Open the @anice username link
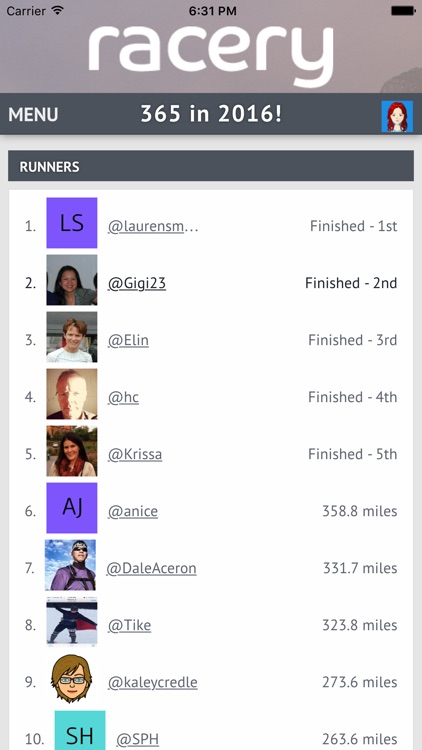Image resolution: width=422 pixels, height=750 pixels. click(133, 511)
